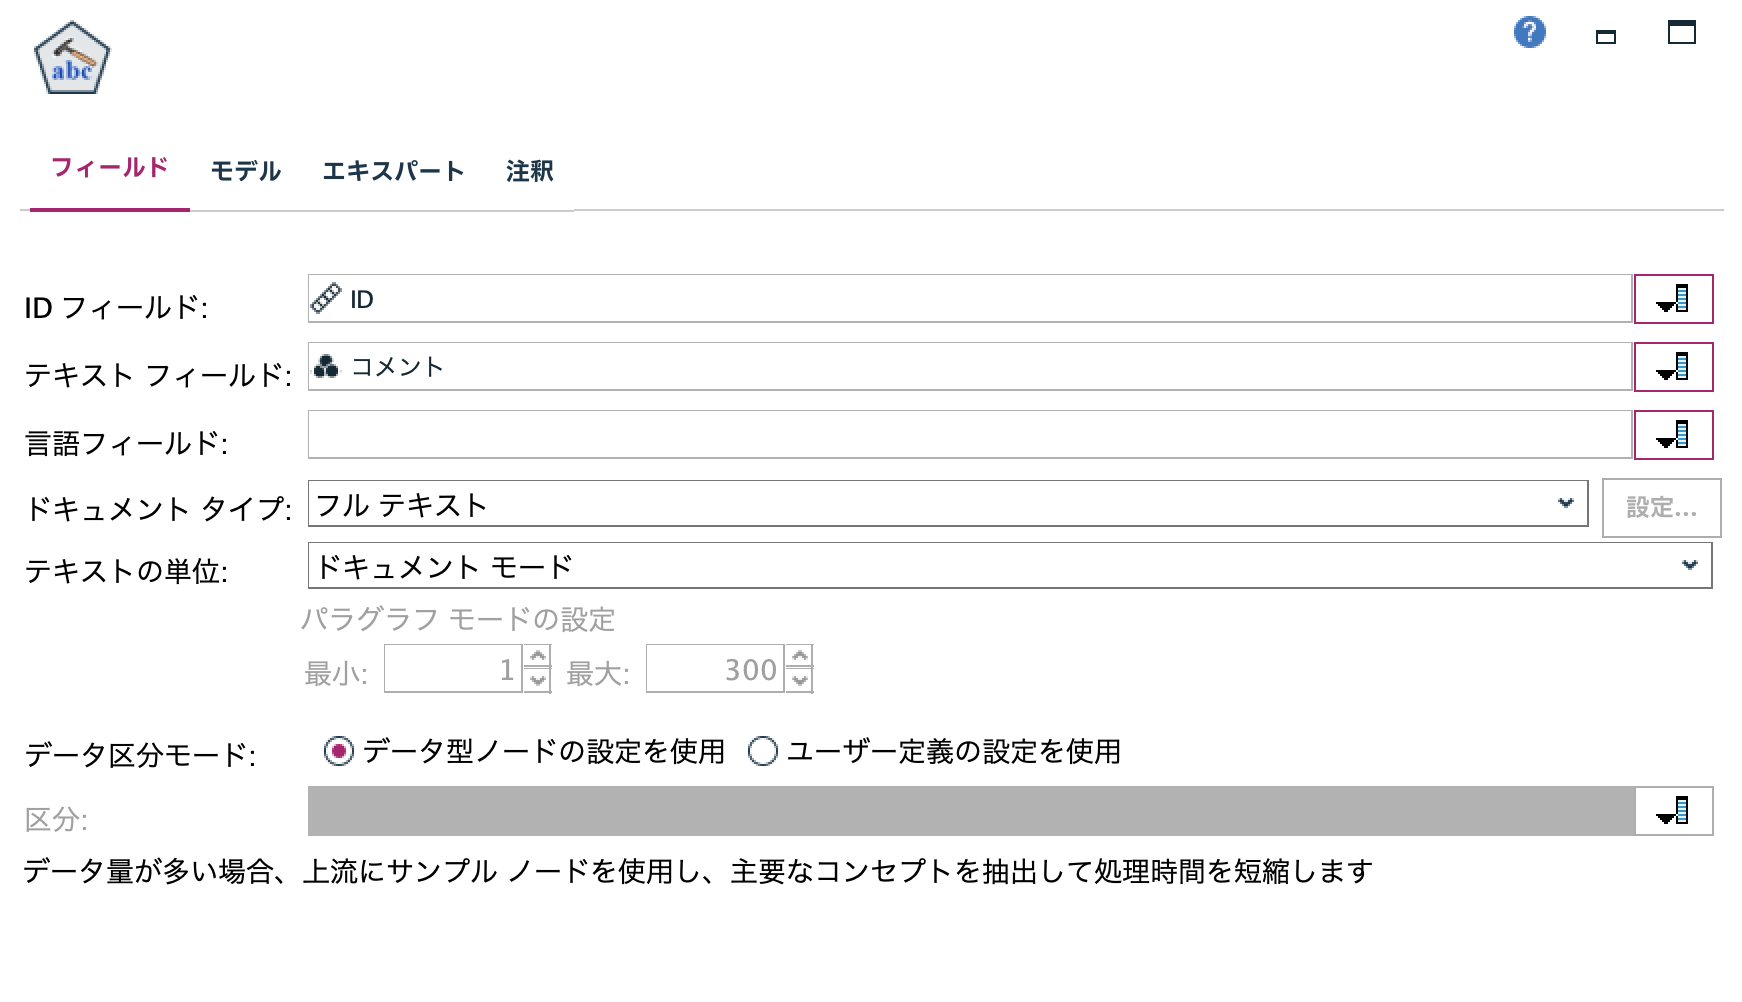Select データ型ノードの設定を使用 radio button
The image size is (1742, 1002).
[x=338, y=748]
